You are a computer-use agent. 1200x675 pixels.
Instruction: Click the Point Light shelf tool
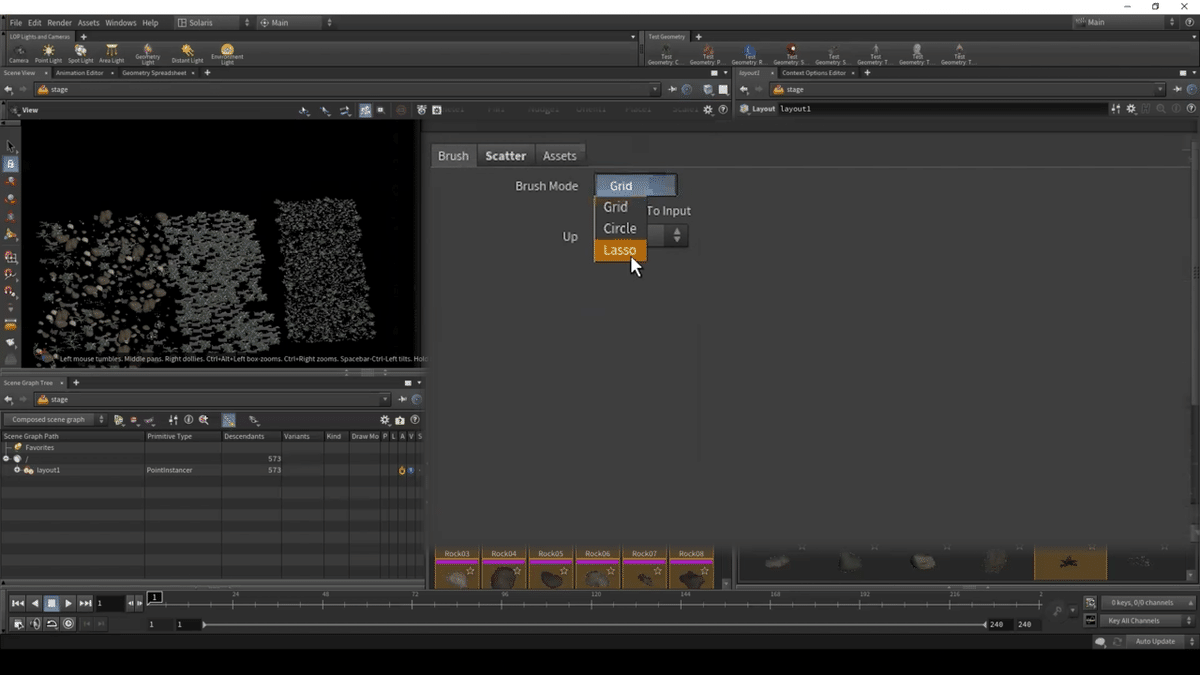pyautogui.click(x=48, y=53)
